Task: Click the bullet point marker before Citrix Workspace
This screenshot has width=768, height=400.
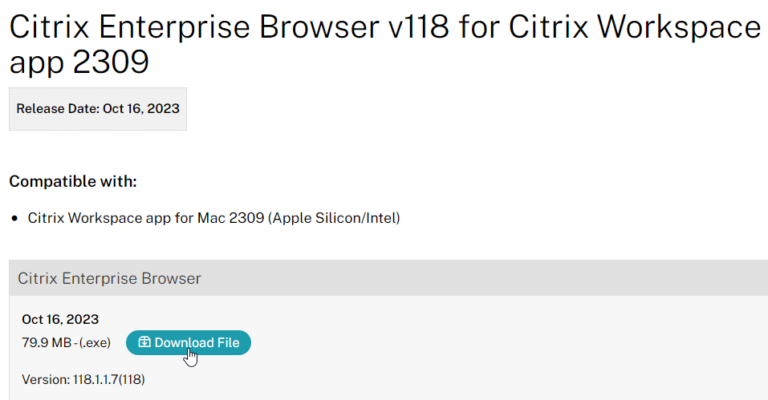Action: click(14, 218)
